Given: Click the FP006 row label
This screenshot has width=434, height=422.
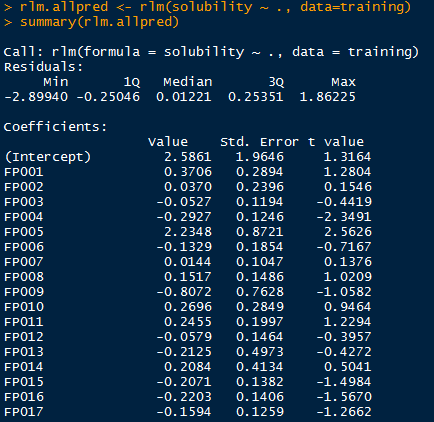Looking at the screenshot, I should click(24, 247).
